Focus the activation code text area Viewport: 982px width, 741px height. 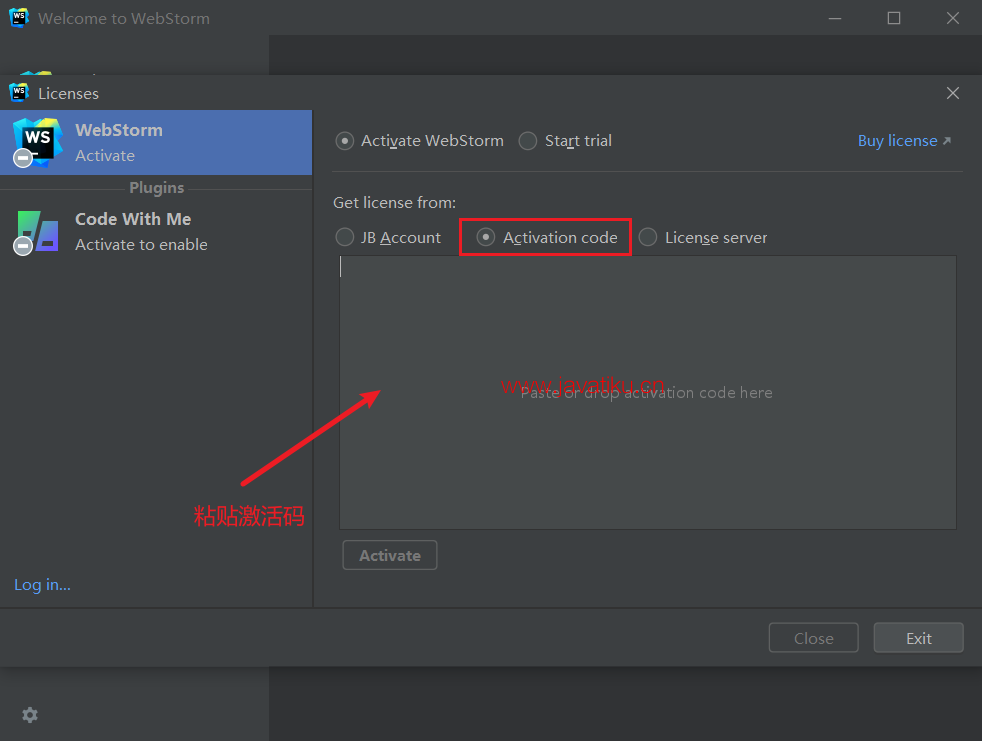click(x=648, y=392)
